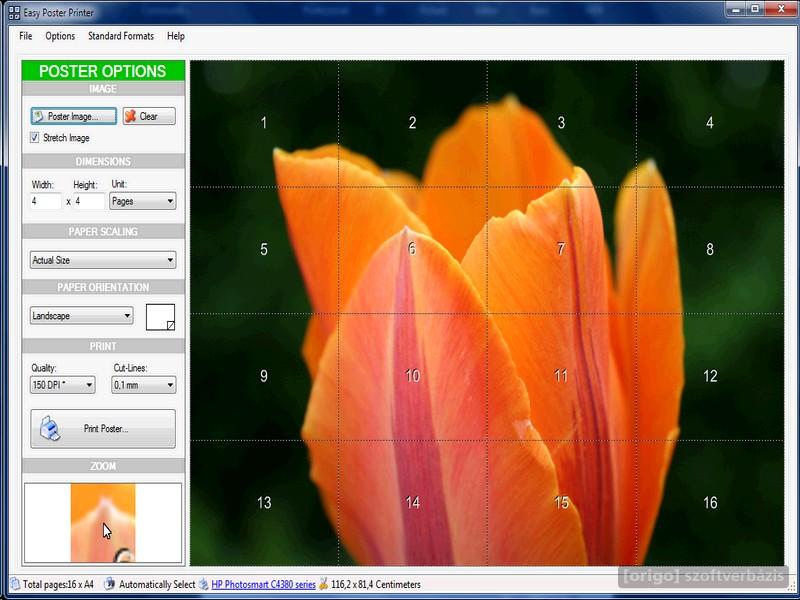Select poster page 13 in preview

[x=264, y=503]
